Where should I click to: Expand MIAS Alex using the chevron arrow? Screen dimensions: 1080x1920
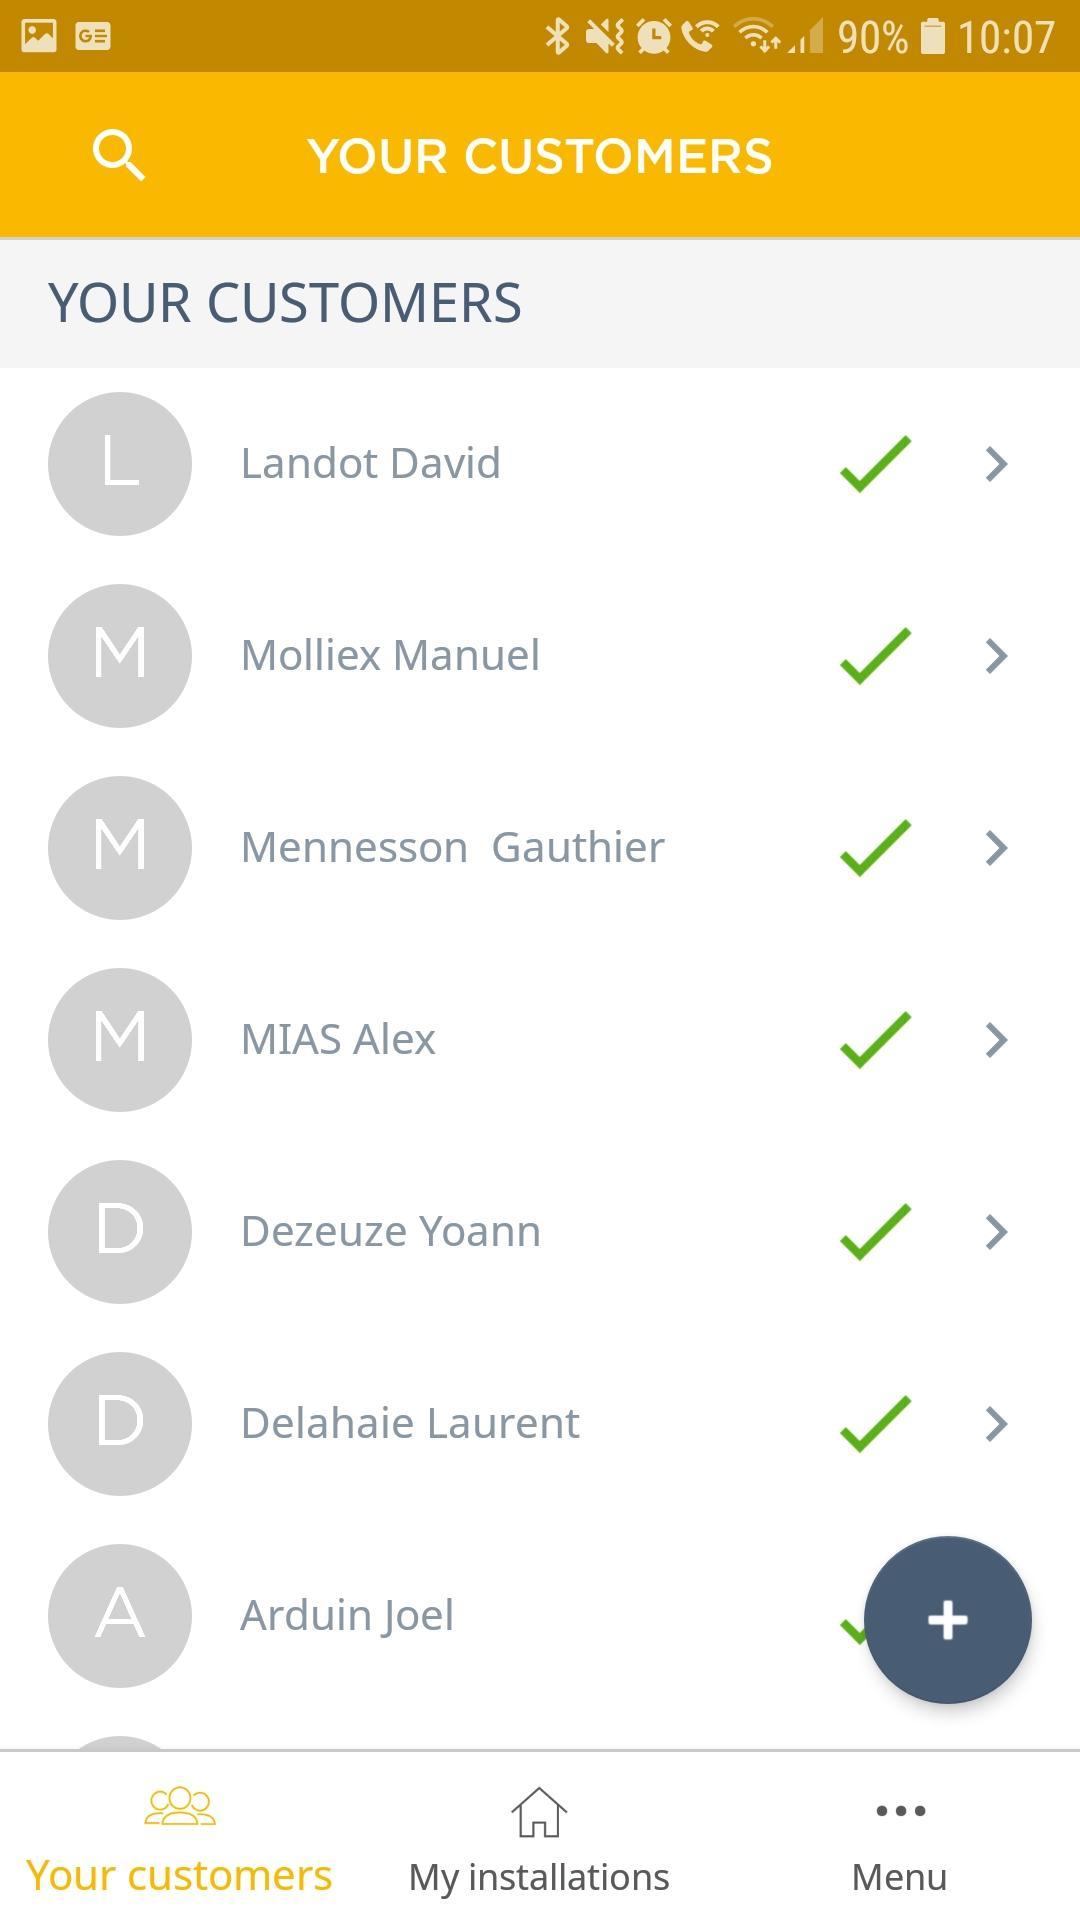996,1040
